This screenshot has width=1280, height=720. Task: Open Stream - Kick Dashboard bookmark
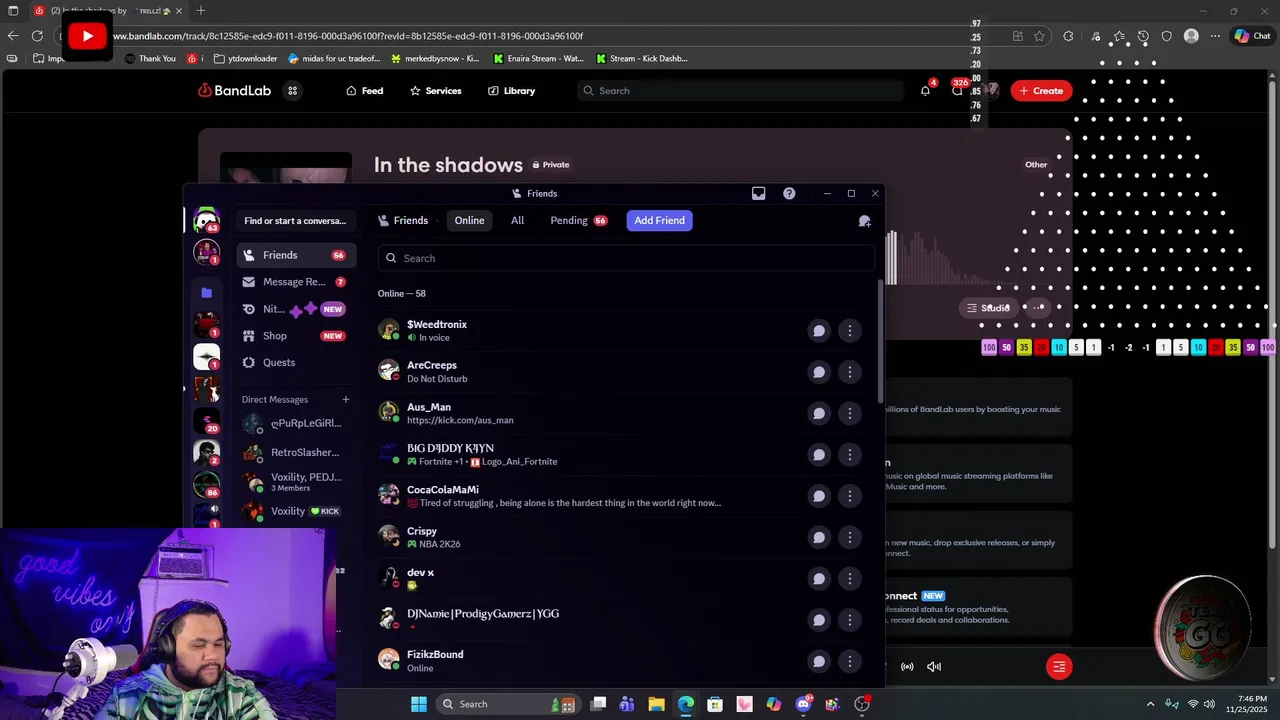tap(641, 59)
